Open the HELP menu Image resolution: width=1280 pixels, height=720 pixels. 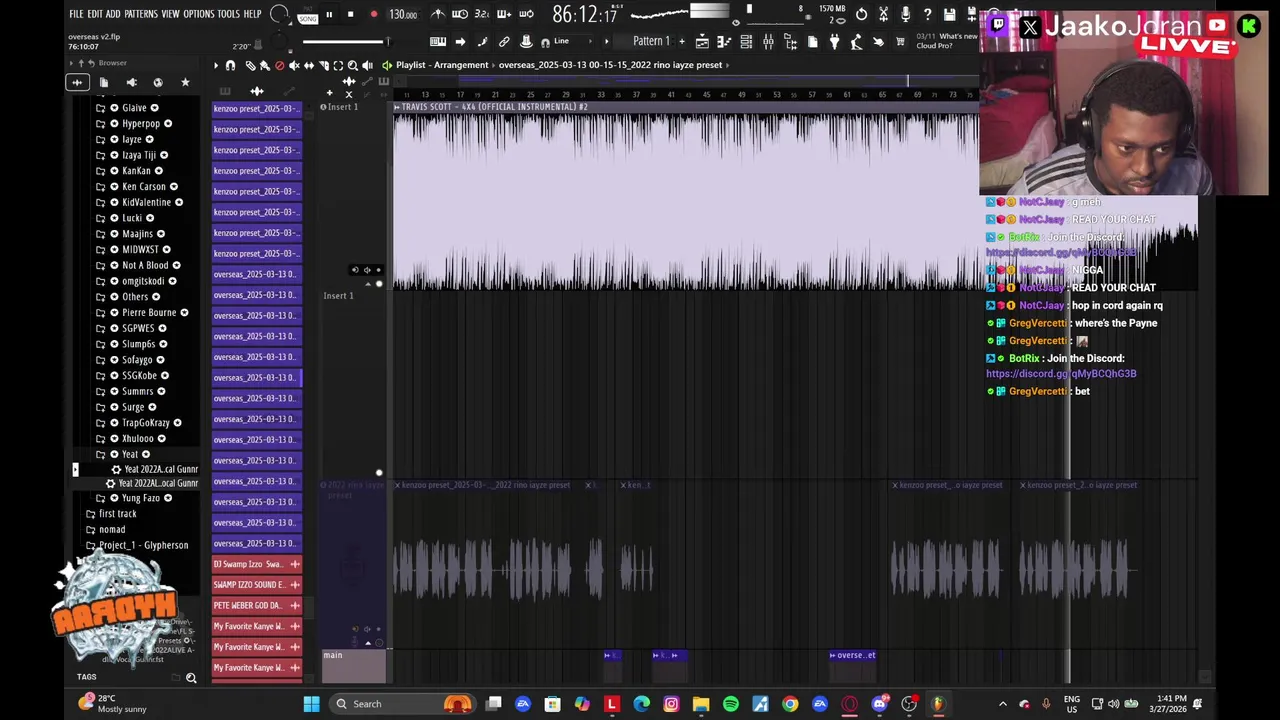[x=252, y=14]
